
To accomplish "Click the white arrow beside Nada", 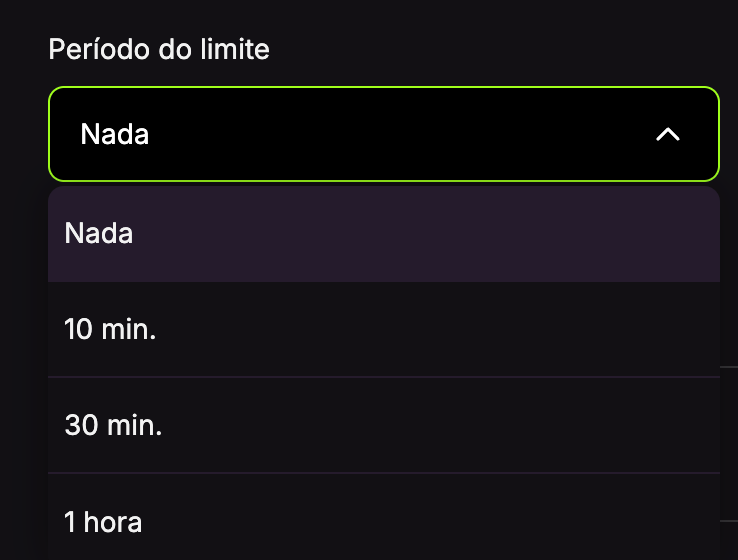I will [667, 134].
